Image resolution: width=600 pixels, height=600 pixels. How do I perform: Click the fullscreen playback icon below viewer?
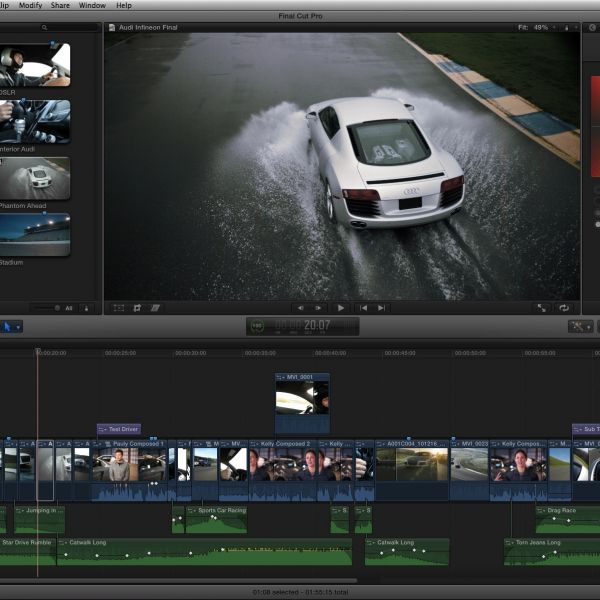coord(541,308)
